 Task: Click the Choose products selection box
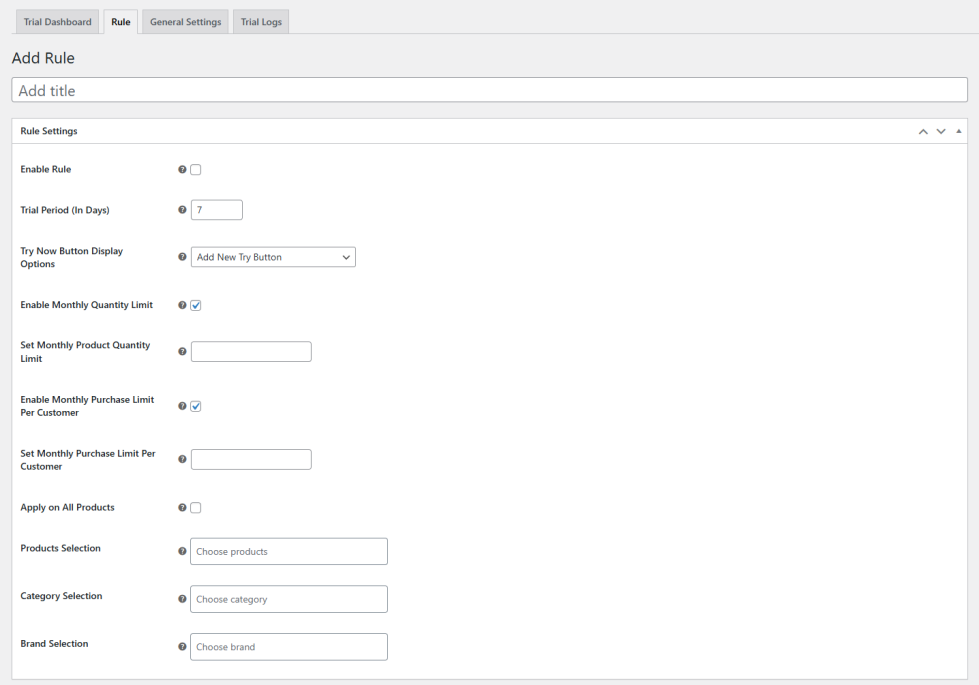coord(289,551)
